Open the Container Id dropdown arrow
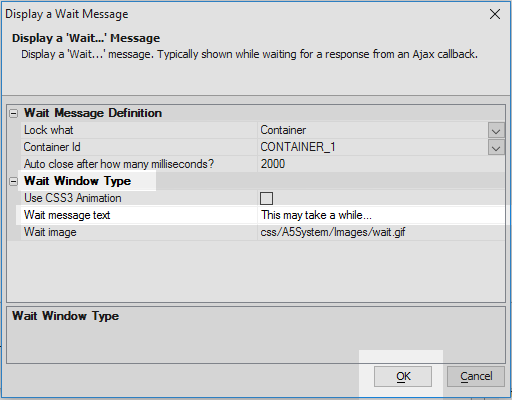 pos(496,148)
